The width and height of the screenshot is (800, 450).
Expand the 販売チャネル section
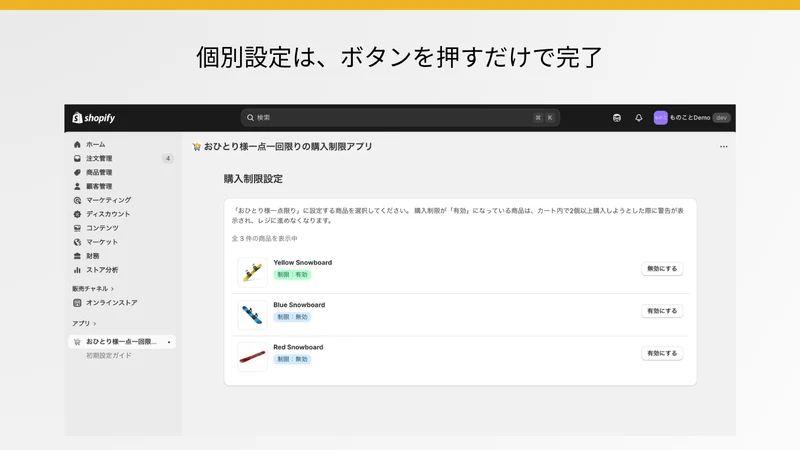[x=93, y=289]
